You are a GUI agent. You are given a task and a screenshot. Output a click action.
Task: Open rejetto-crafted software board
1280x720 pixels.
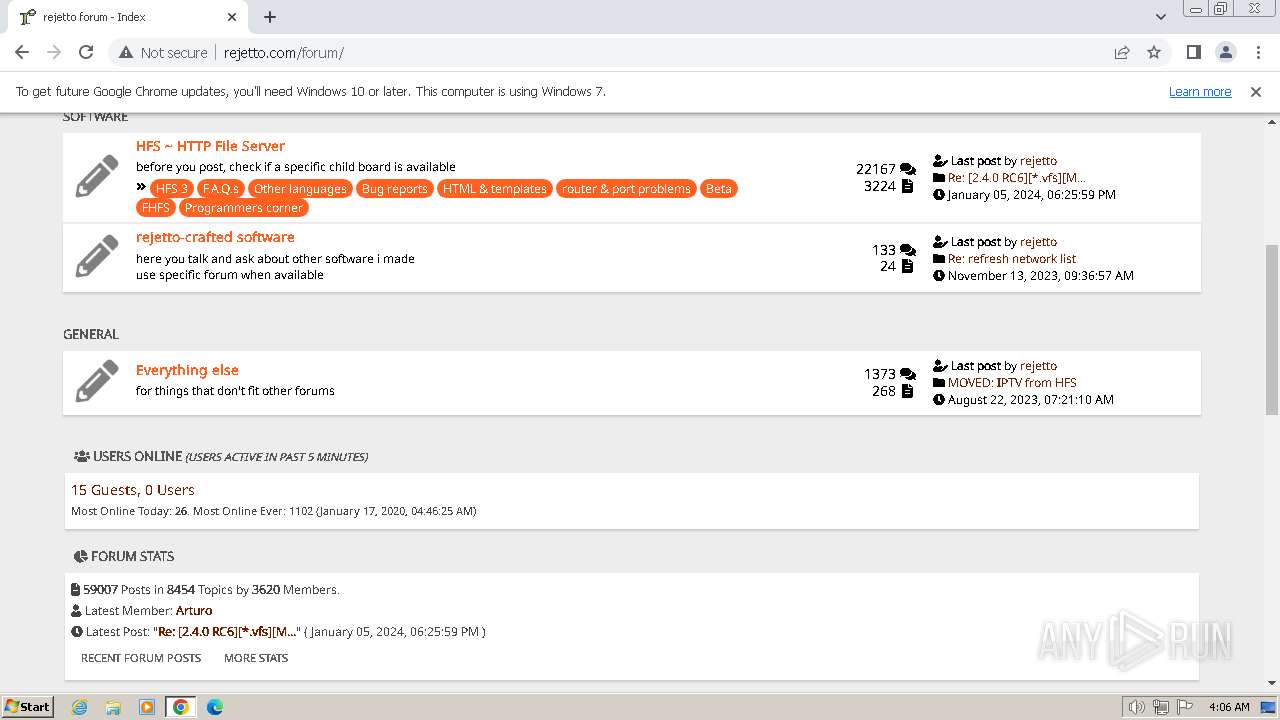[x=215, y=237]
